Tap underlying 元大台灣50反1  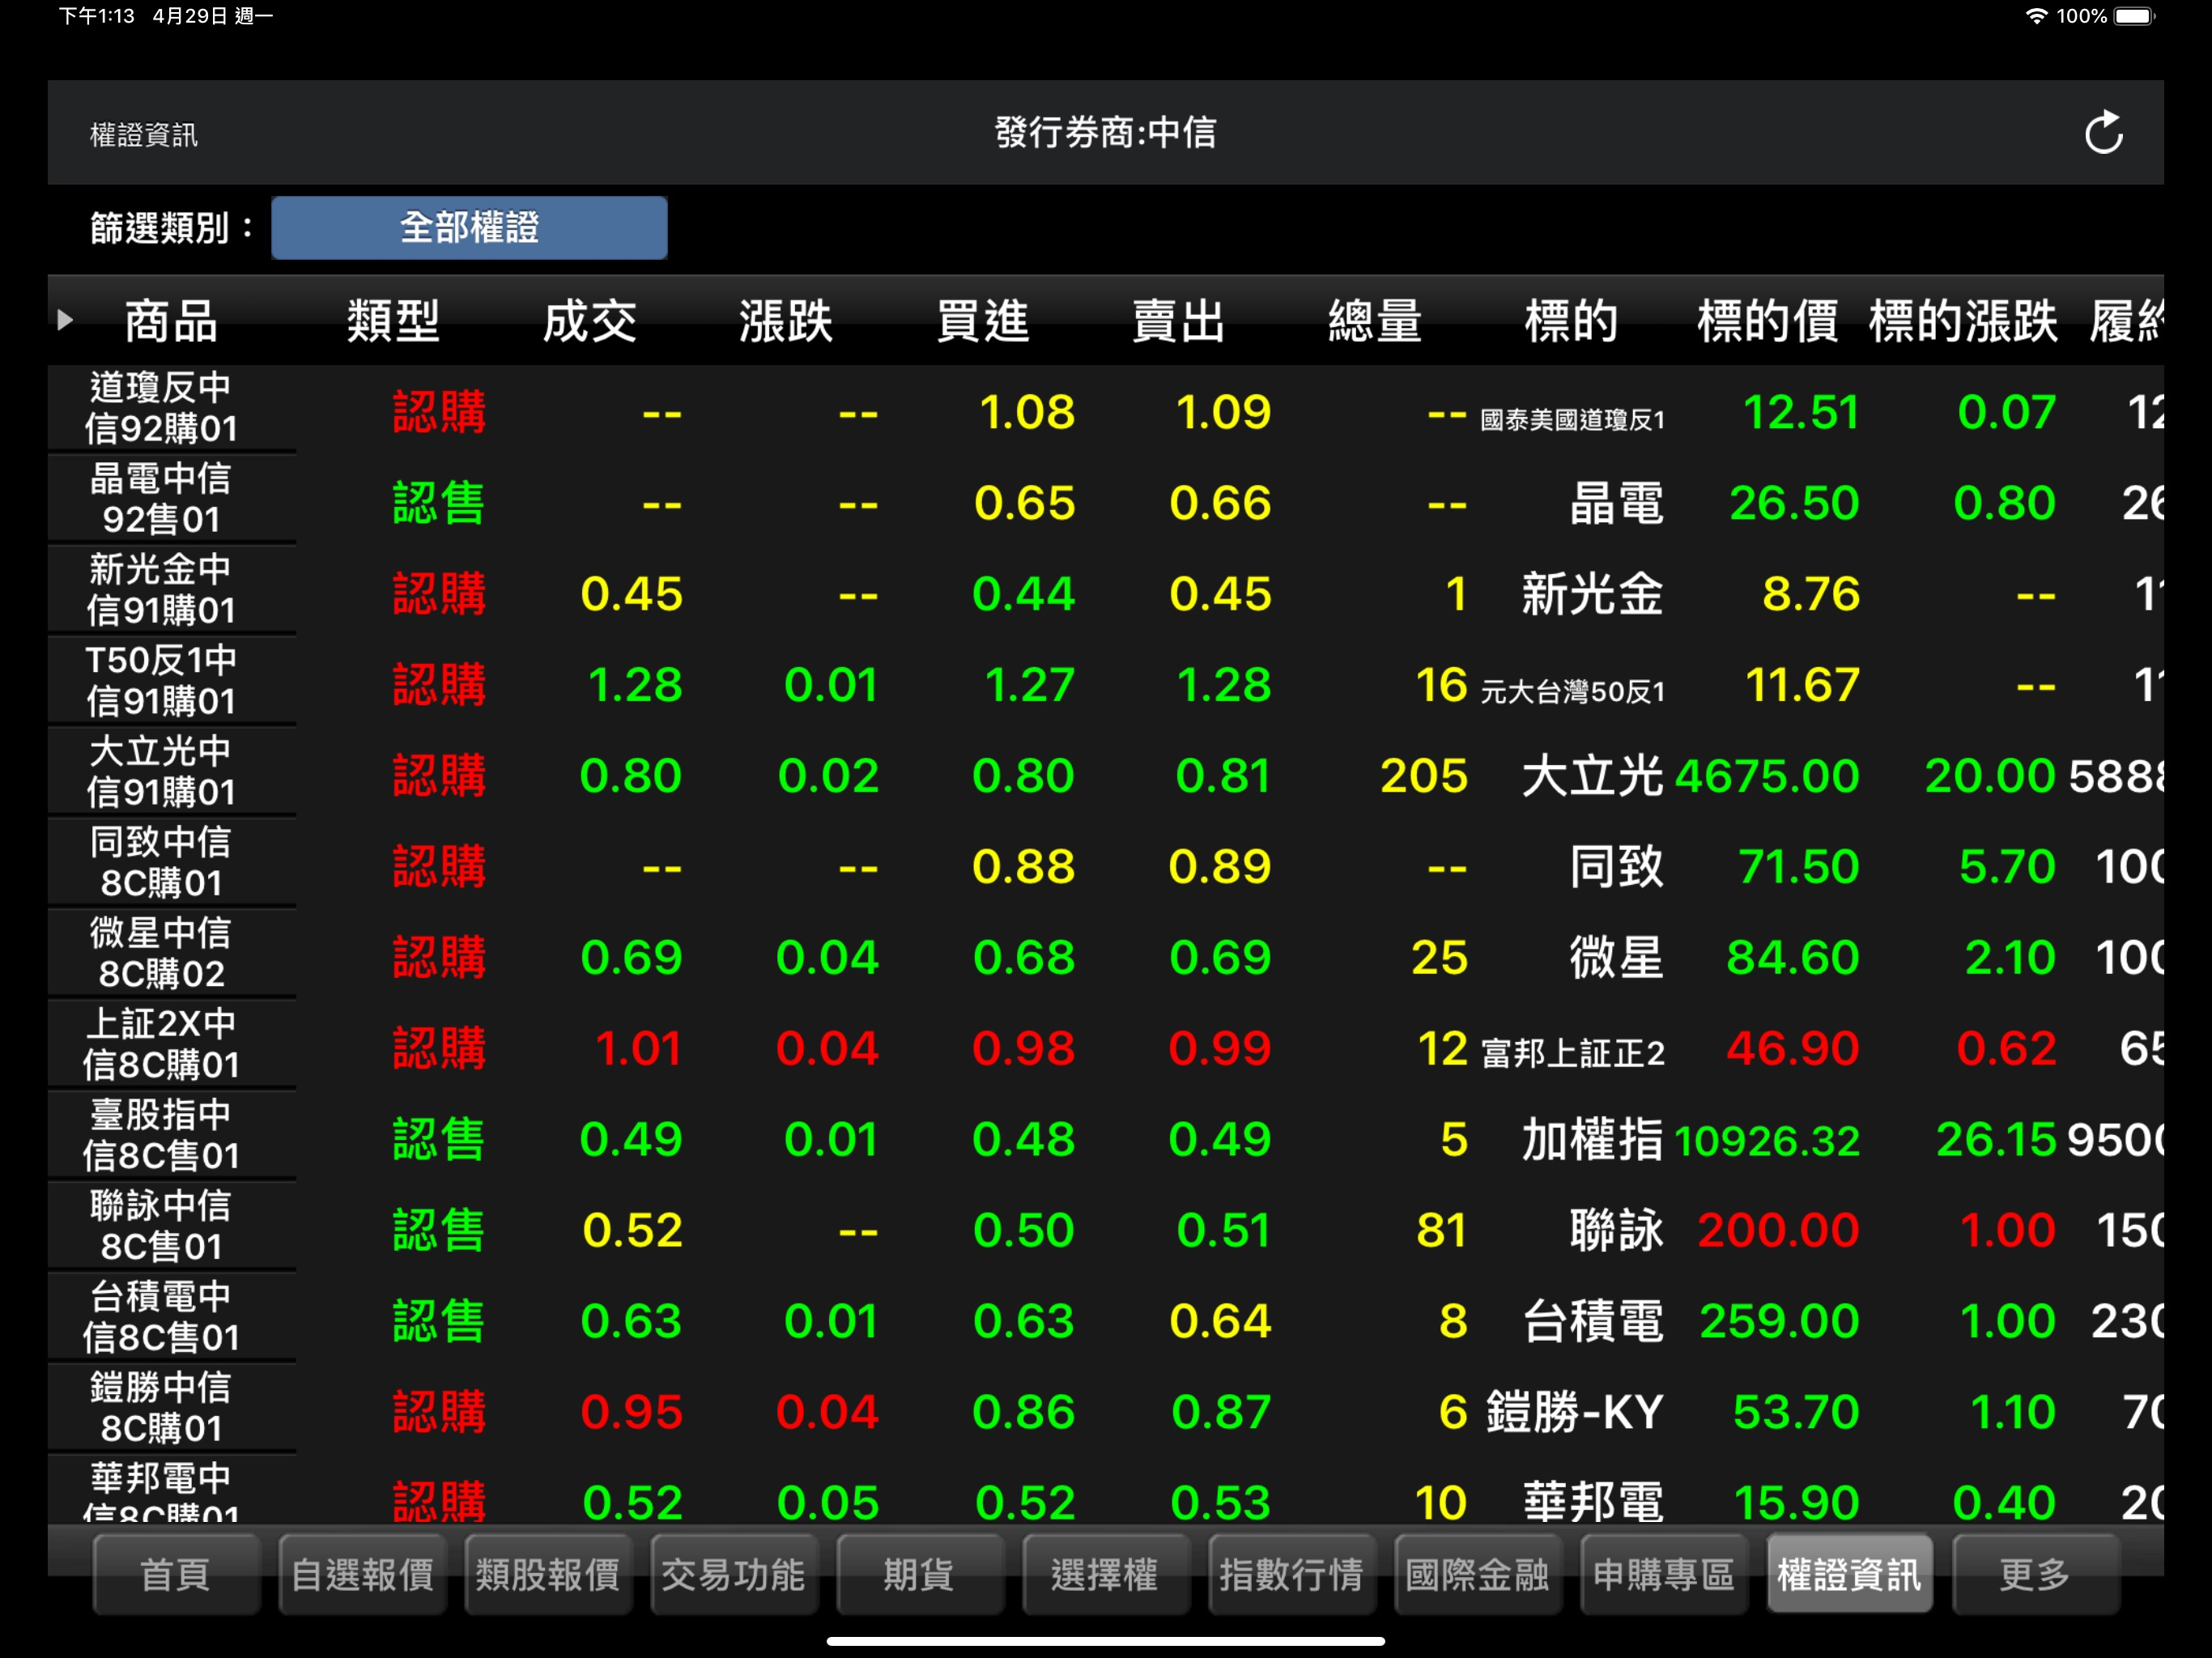pos(1573,692)
